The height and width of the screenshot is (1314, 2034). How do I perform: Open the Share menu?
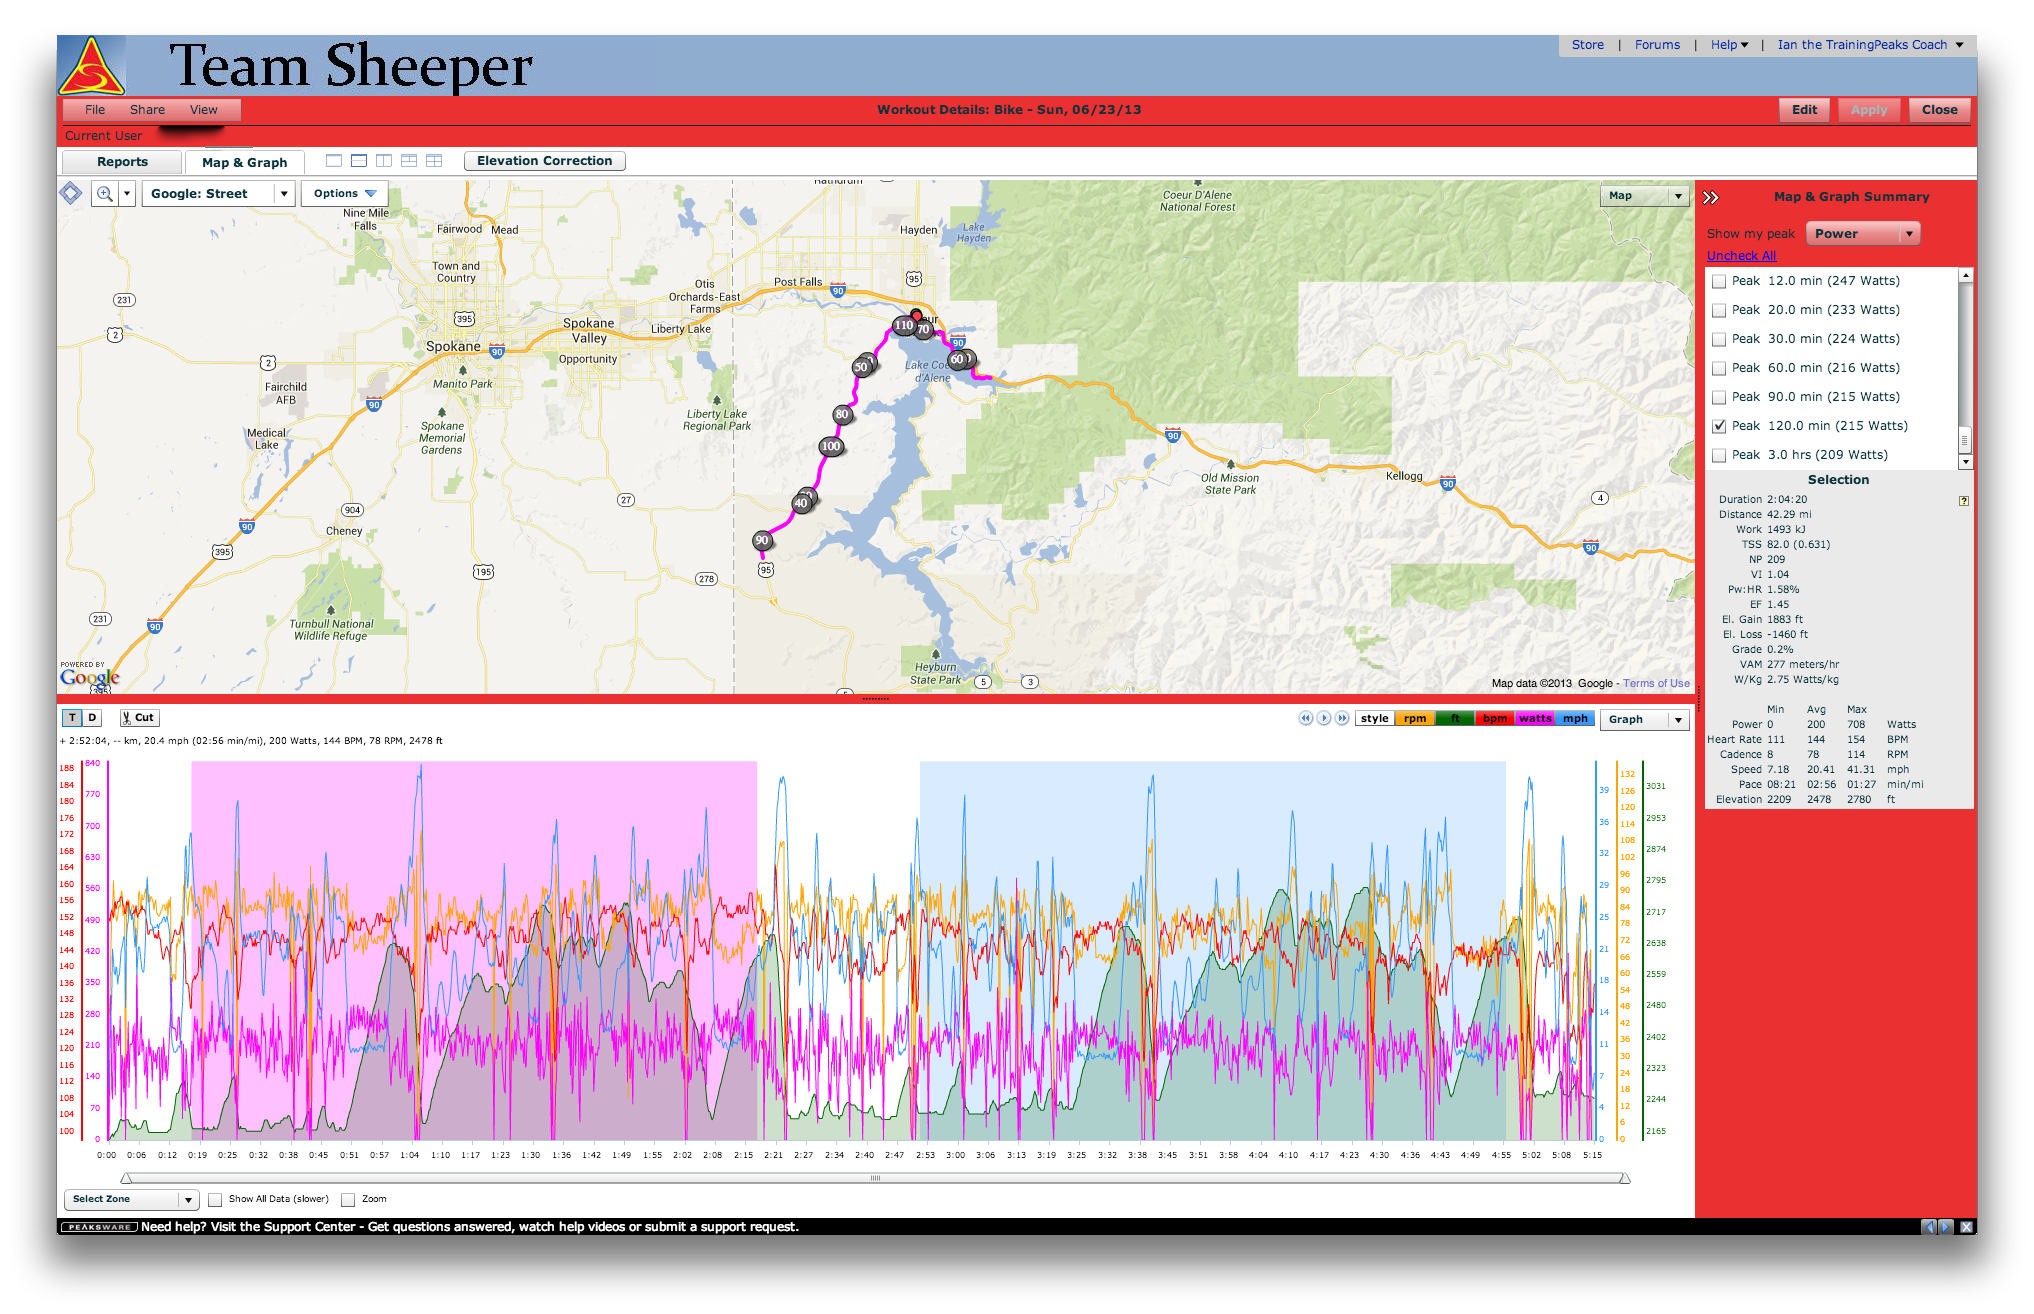pyautogui.click(x=147, y=110)
